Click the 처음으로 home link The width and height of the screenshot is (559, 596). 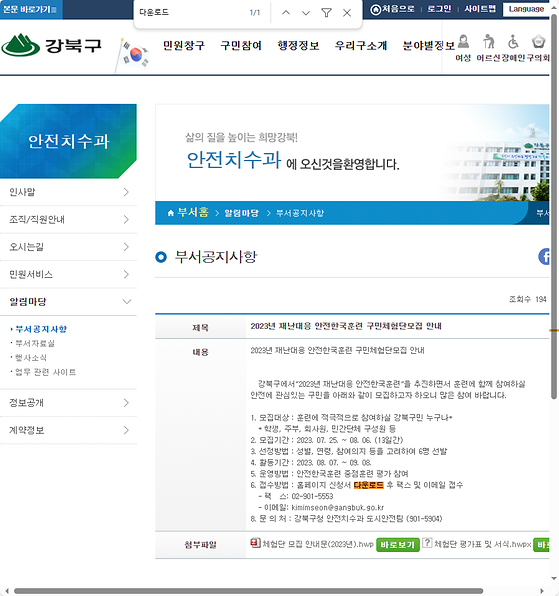click(x=393, y=9)
